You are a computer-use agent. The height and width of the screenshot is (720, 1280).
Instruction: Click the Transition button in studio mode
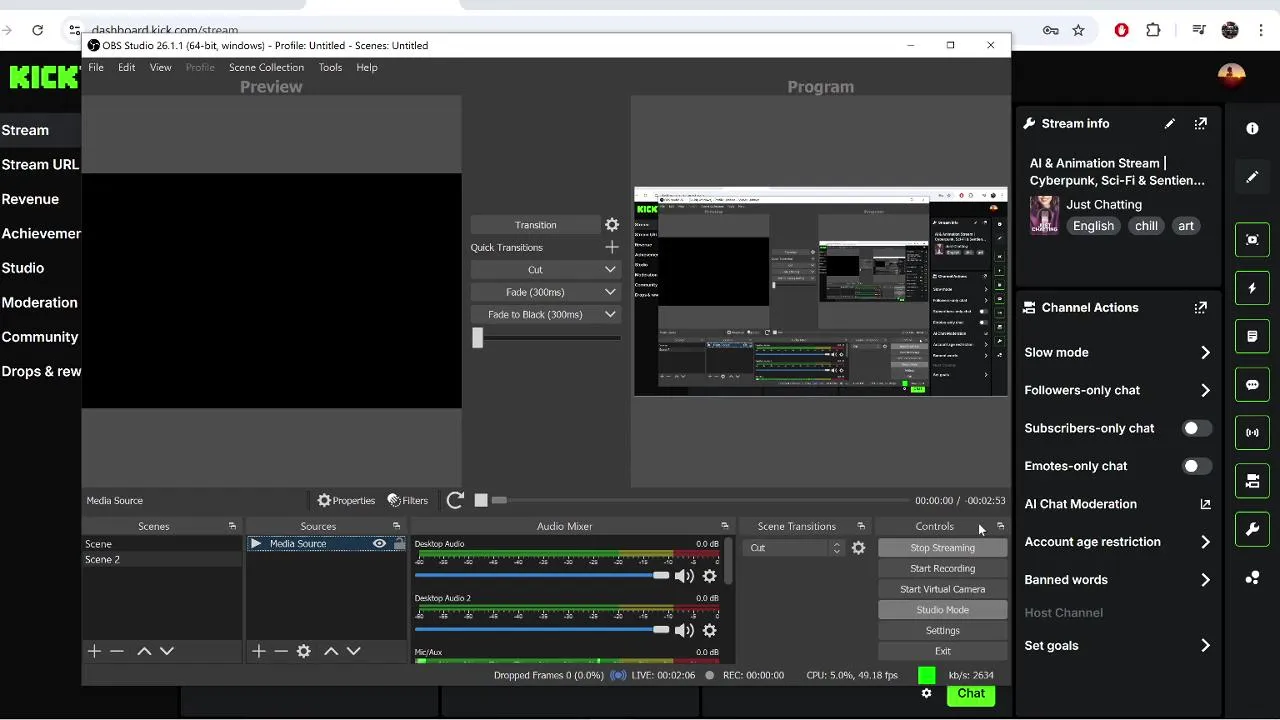coord(536,225)
